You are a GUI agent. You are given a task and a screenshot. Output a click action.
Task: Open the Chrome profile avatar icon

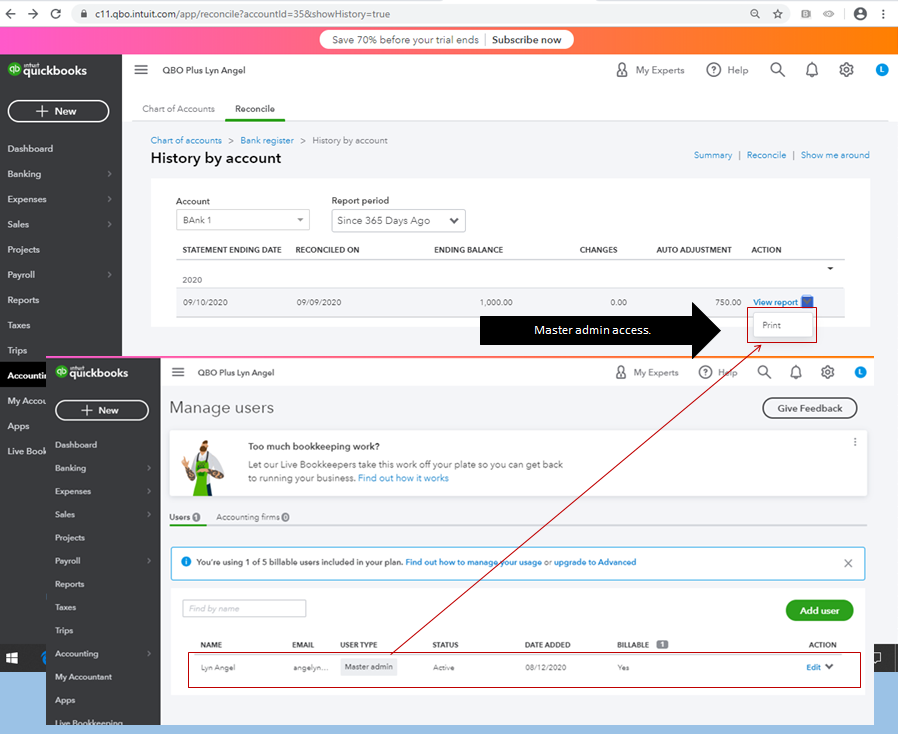point(860,14)
